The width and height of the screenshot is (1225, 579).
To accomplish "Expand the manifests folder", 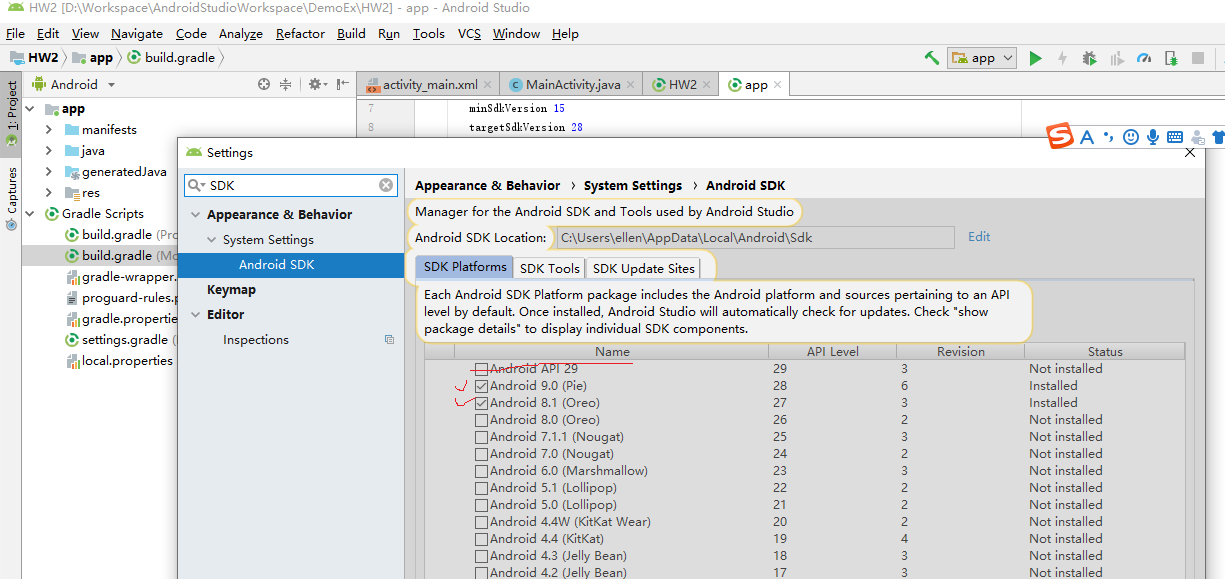I will point(49,130).
